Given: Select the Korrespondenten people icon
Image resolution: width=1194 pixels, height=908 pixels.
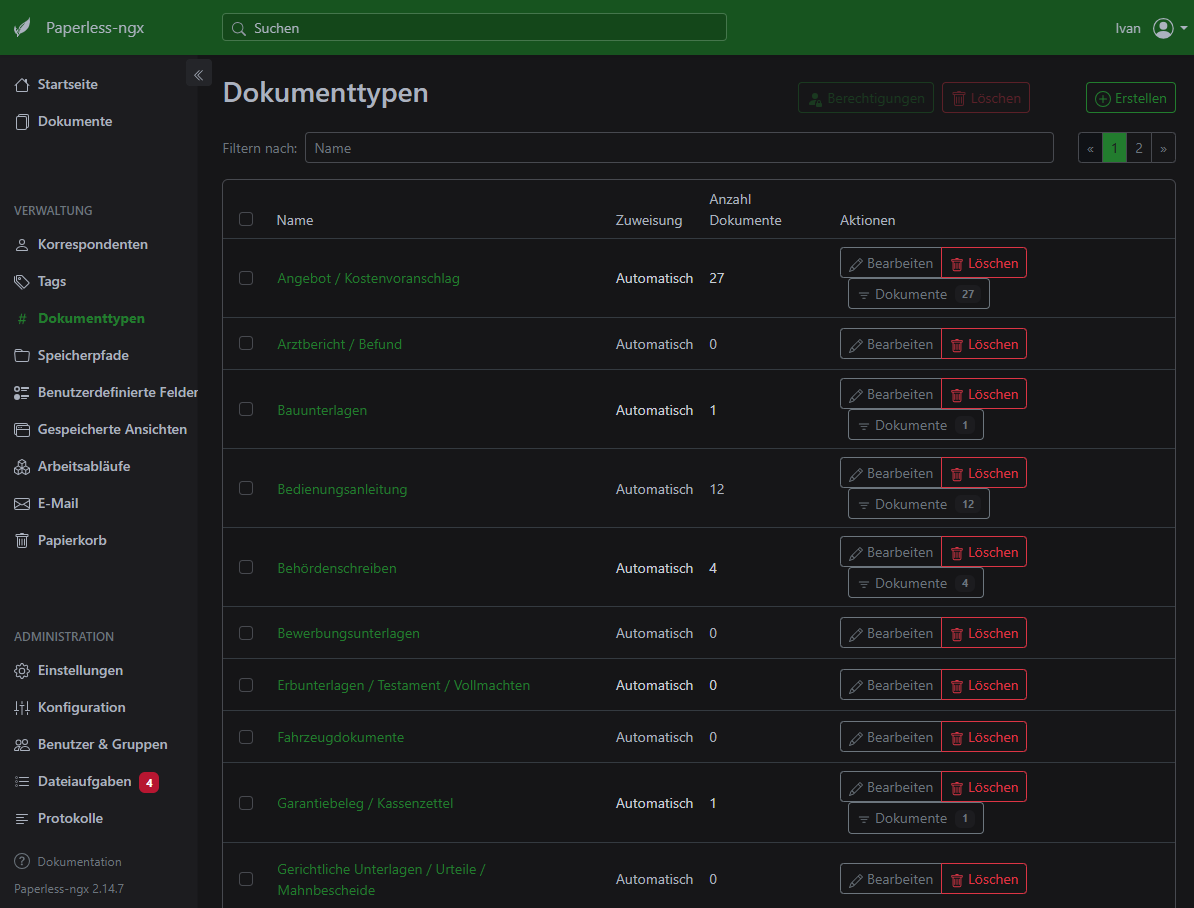Looking at the screenshot, I should point(21,244).
